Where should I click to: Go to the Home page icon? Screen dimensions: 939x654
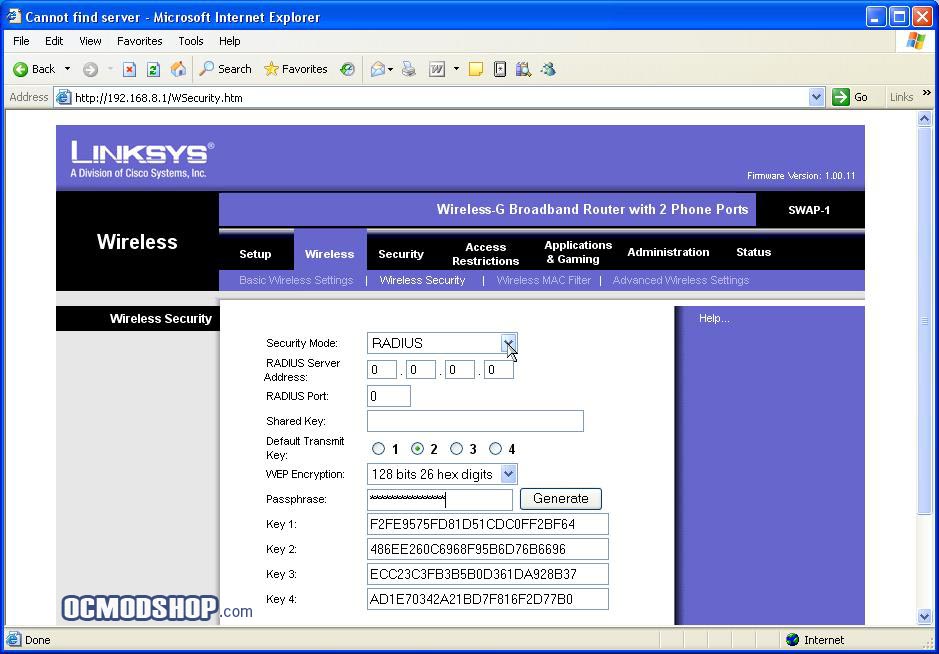tap(178, 69)
